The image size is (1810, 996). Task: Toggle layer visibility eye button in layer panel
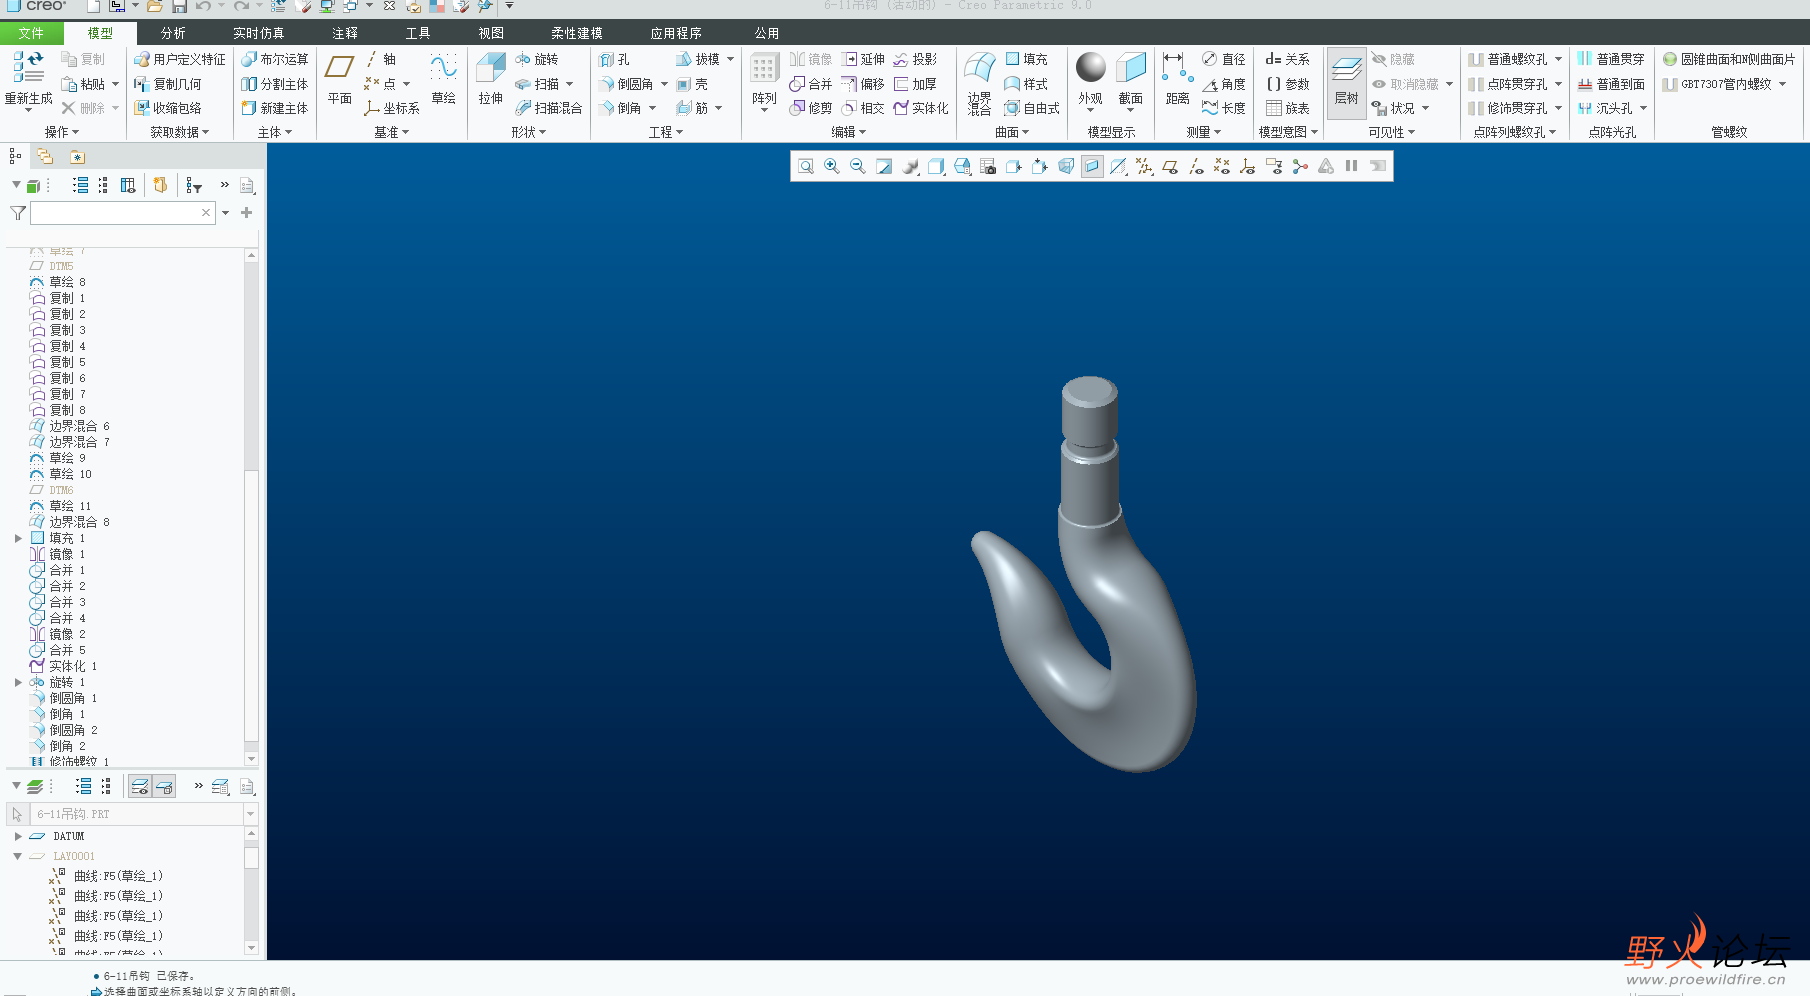[x=140, y=786]
